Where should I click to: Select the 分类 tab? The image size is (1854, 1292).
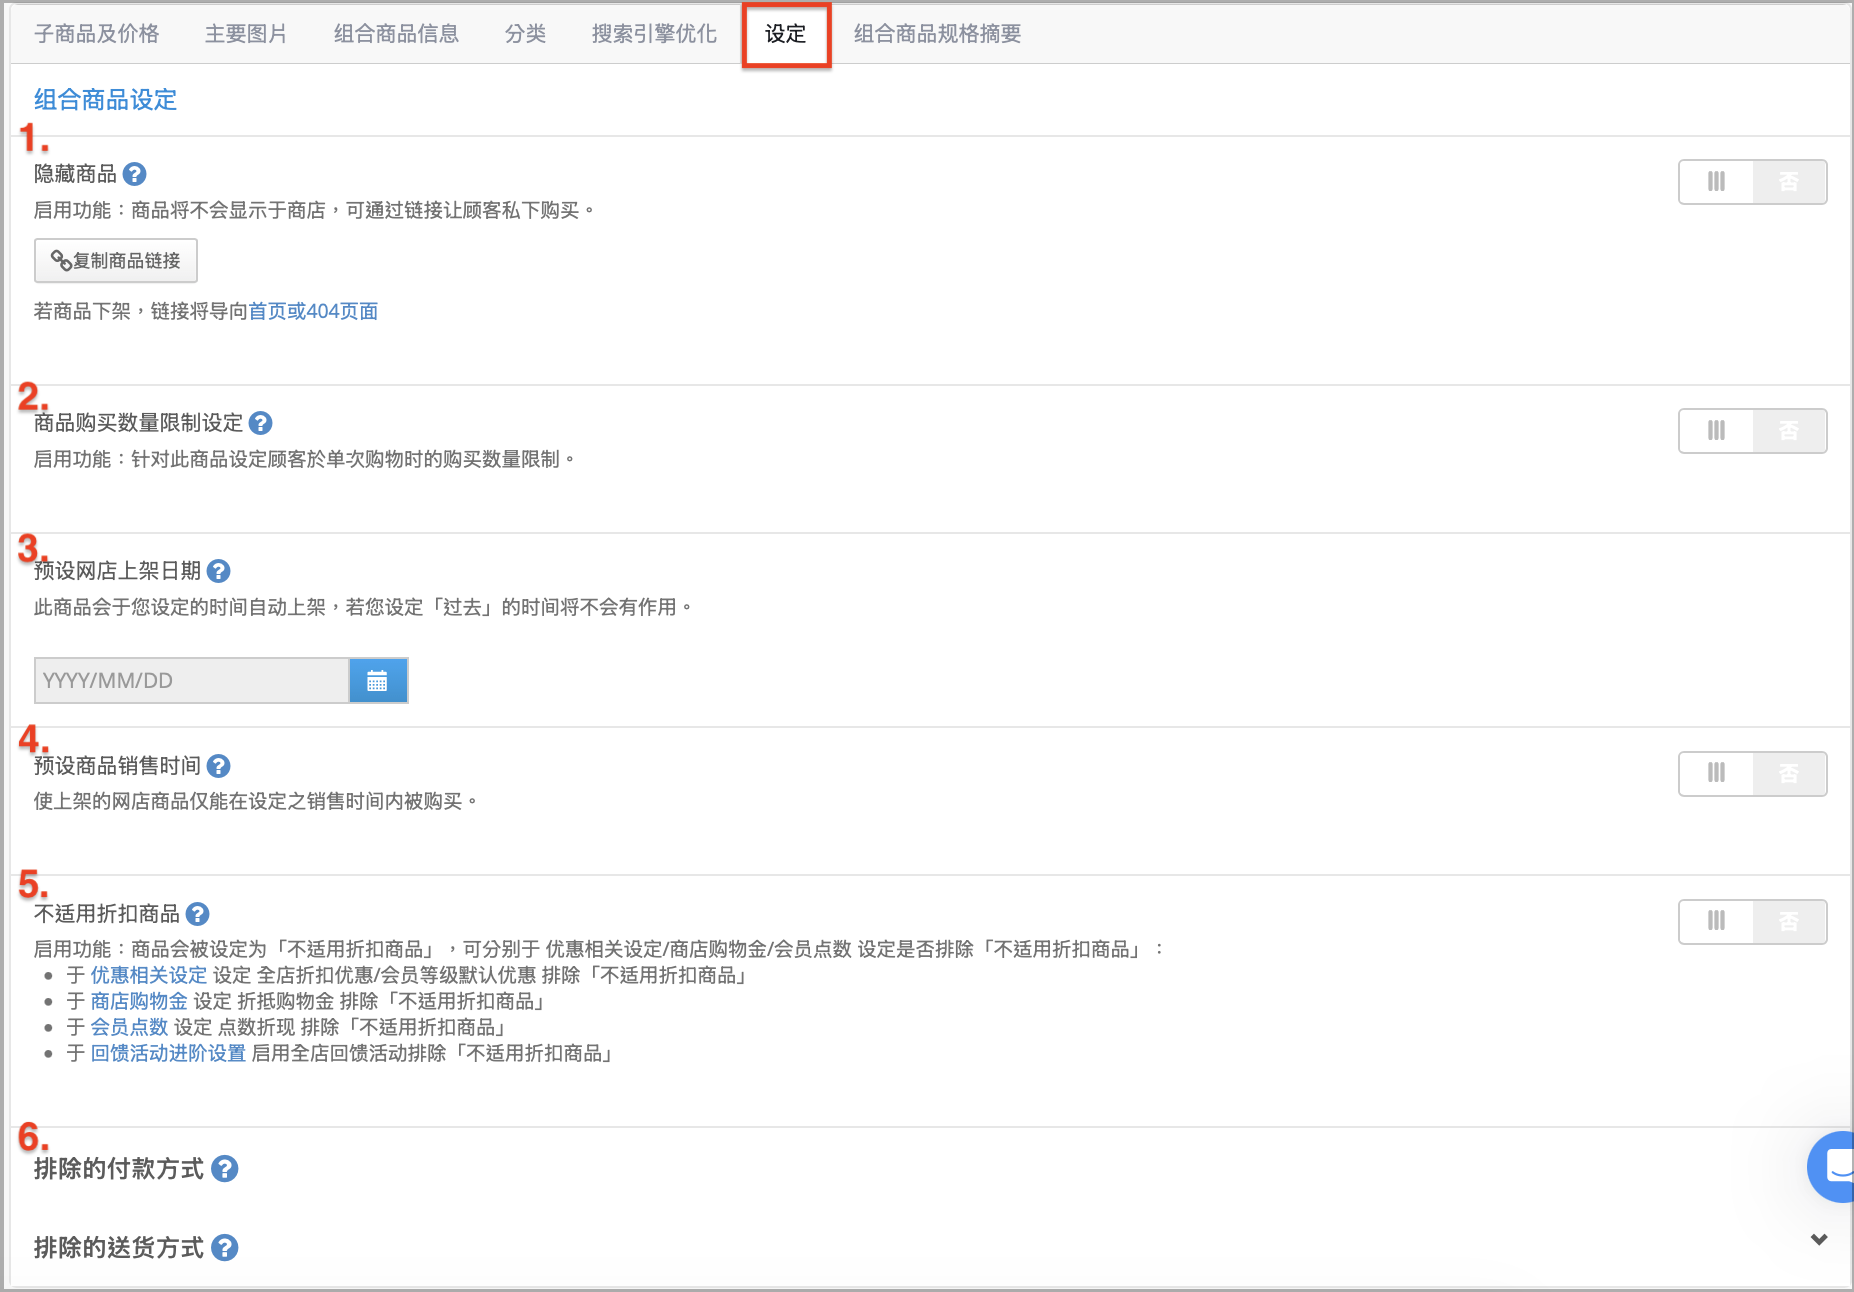pos(525,34)
